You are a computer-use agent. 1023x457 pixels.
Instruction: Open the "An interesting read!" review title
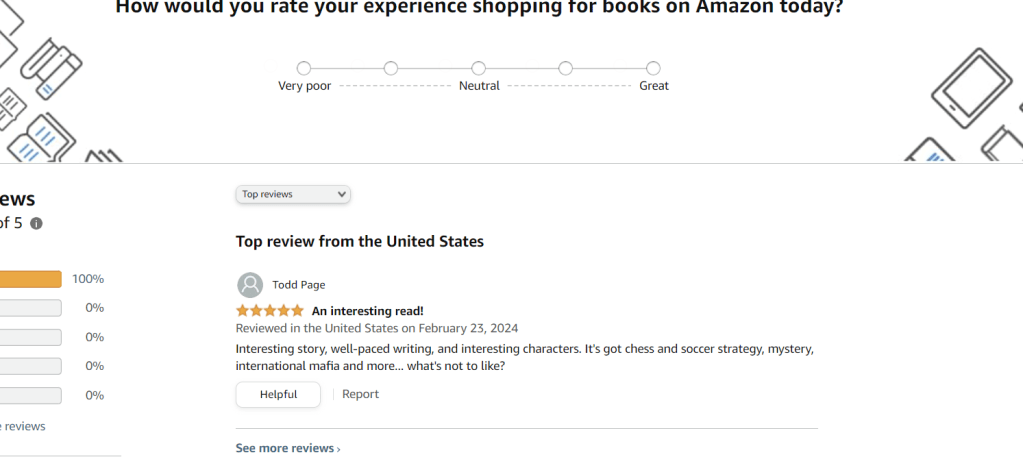367,311
